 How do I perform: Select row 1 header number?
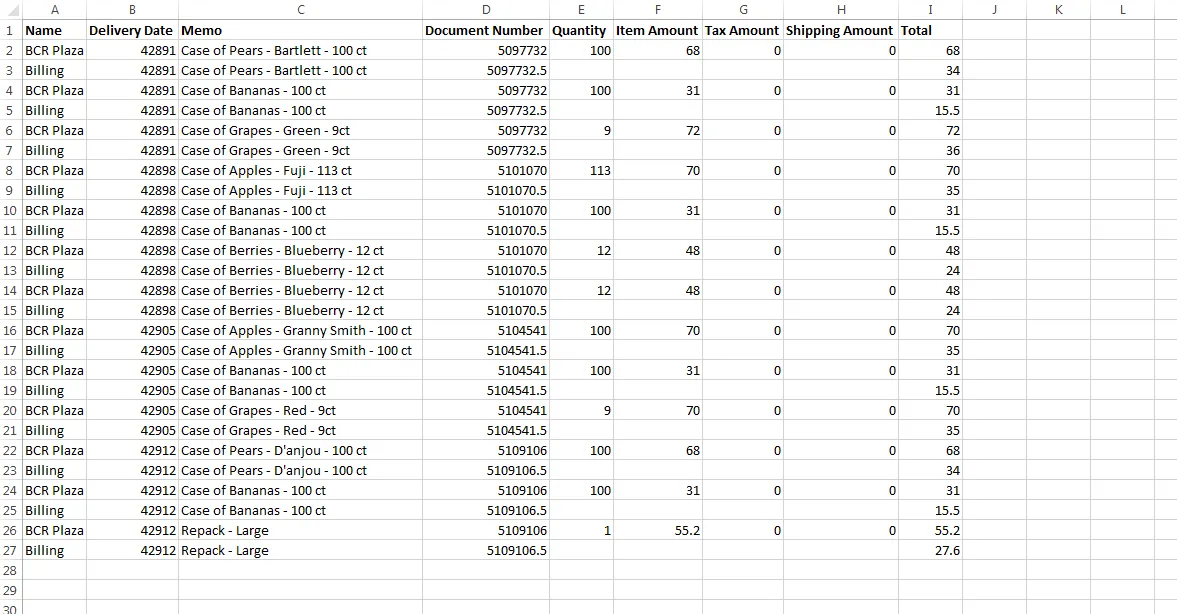(10, 31)
